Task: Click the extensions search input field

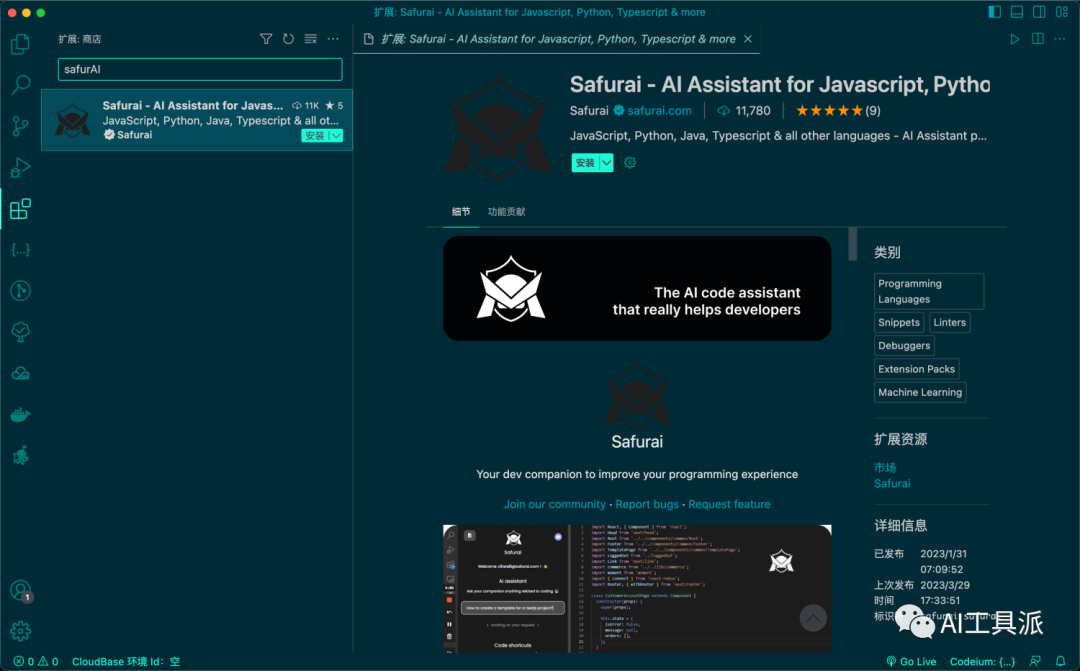Action: (200, 69)
